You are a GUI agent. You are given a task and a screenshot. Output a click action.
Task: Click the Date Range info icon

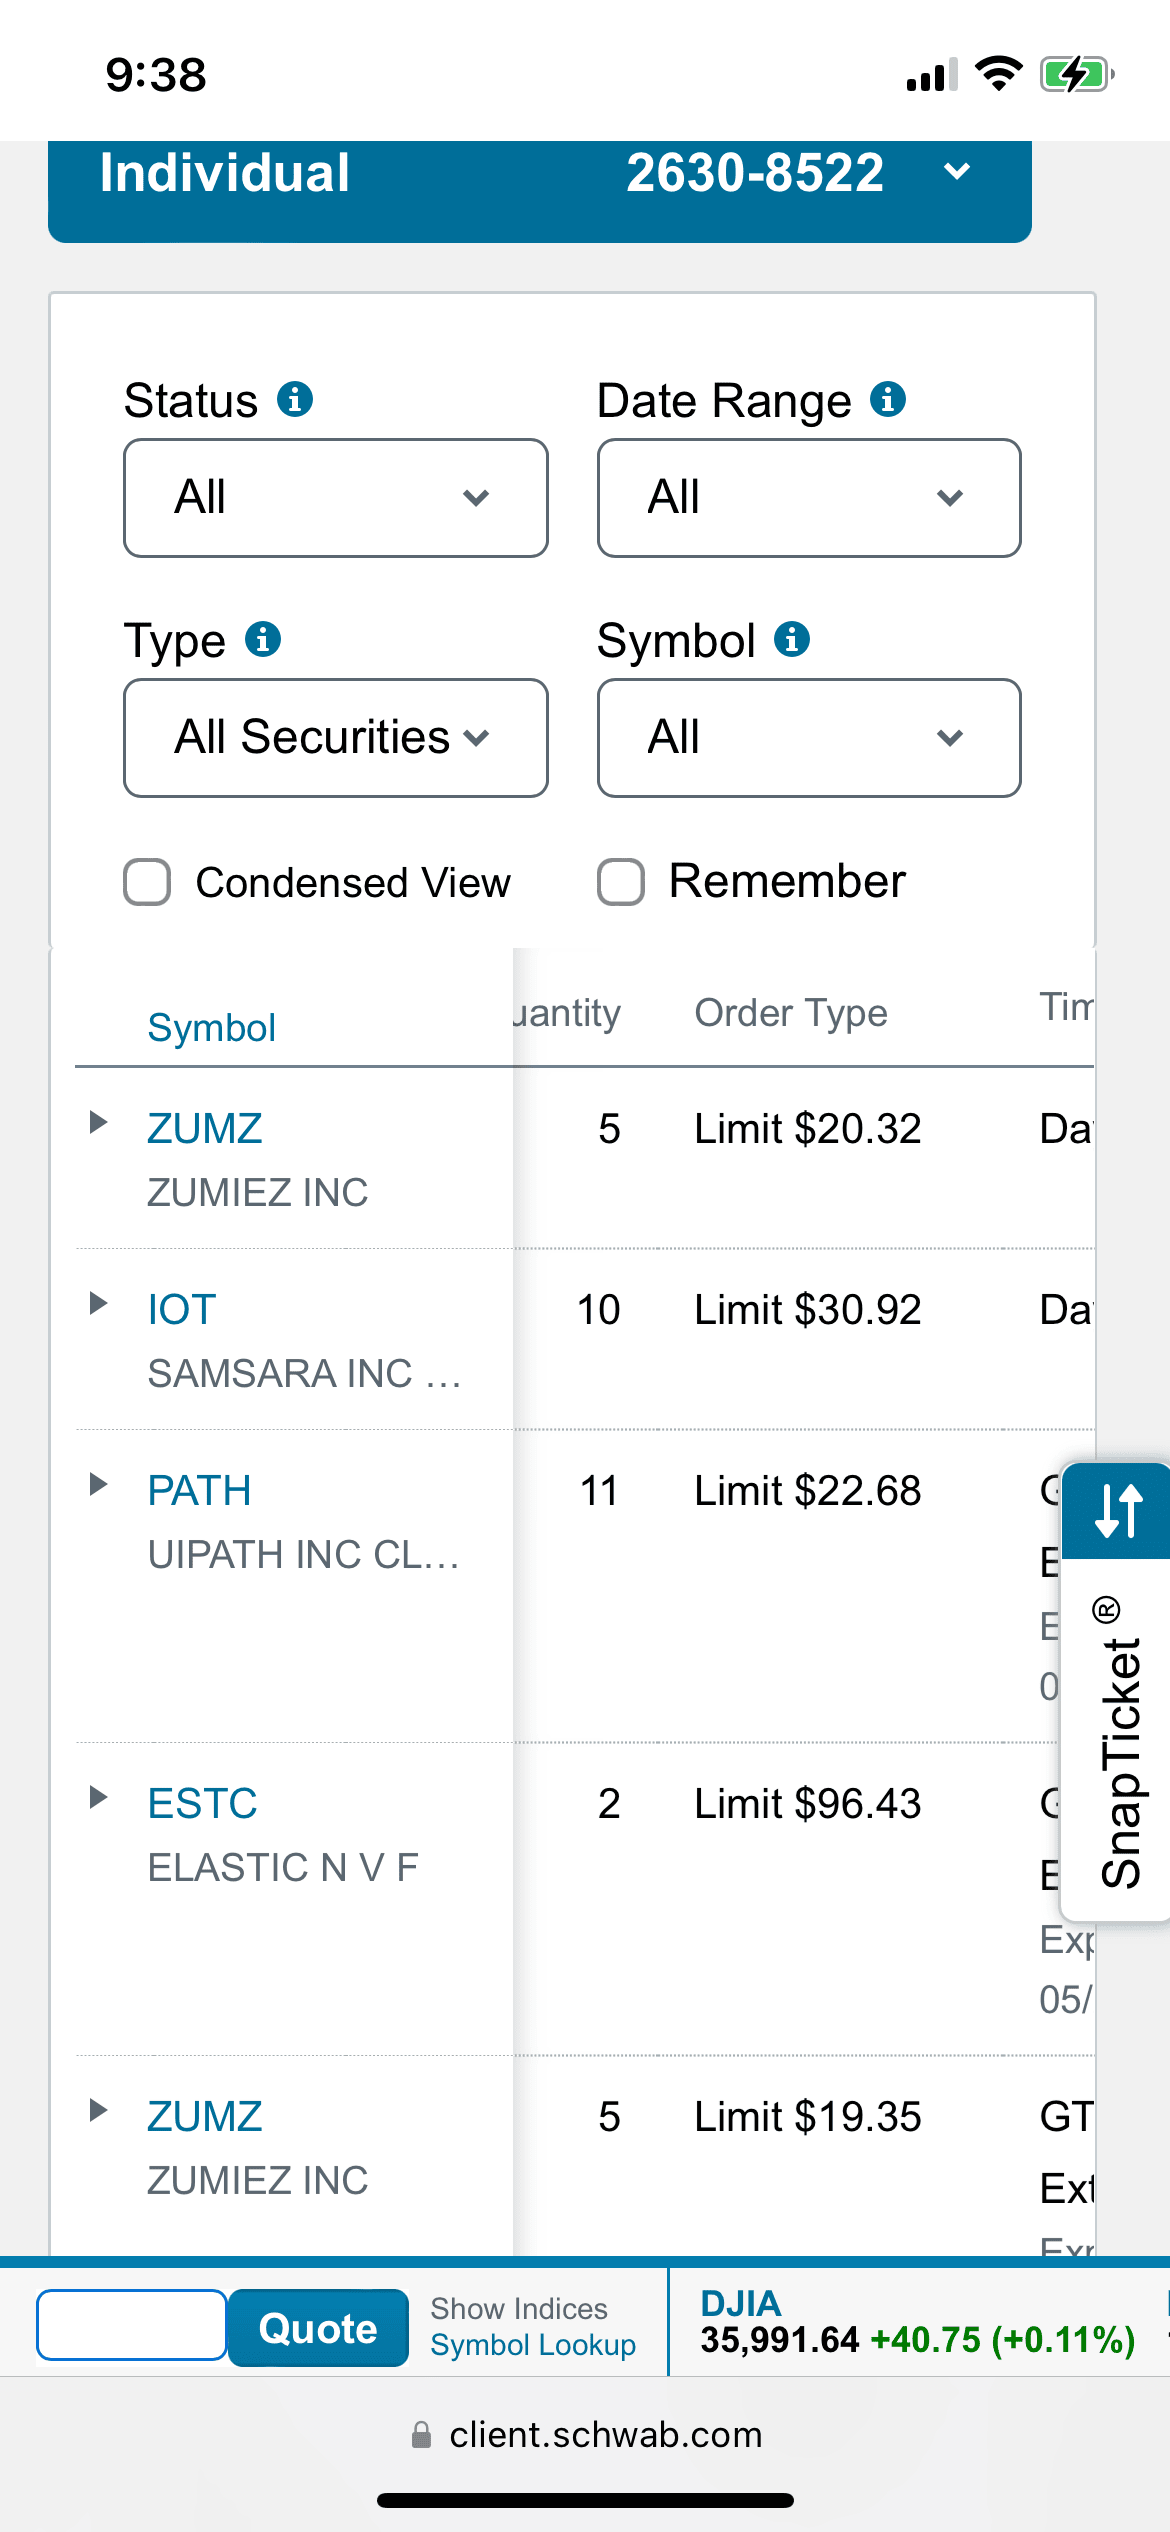[888, 399]
